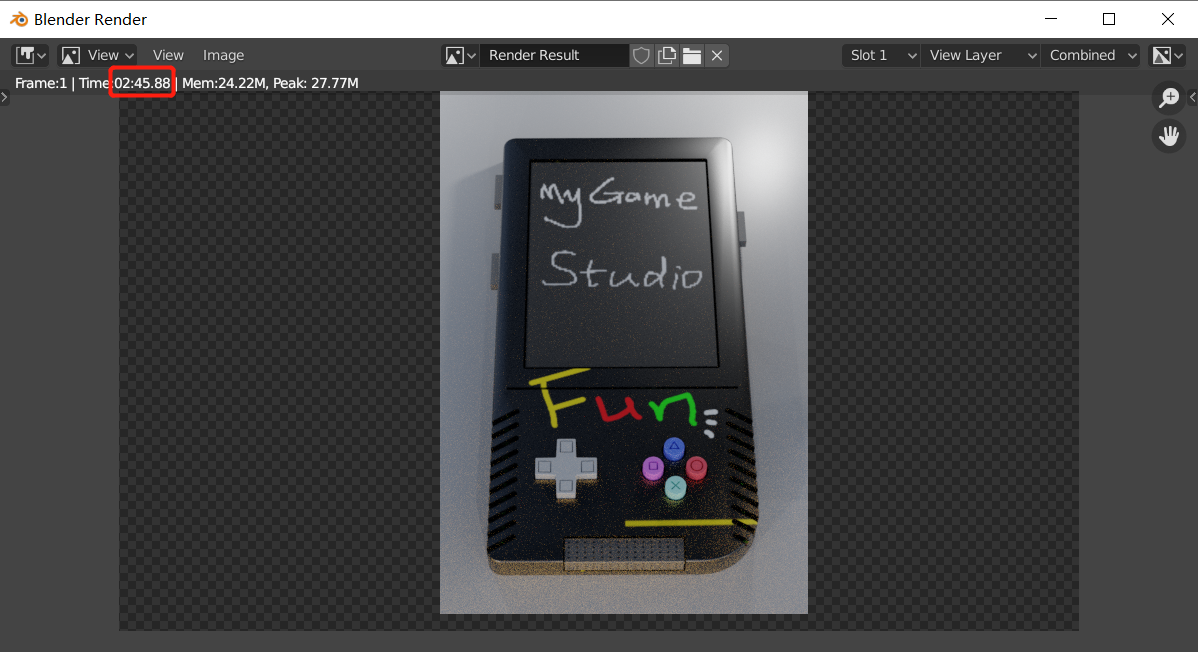Minimize the Blender Render window
1198x652 pixels.
coord(1051,19)
